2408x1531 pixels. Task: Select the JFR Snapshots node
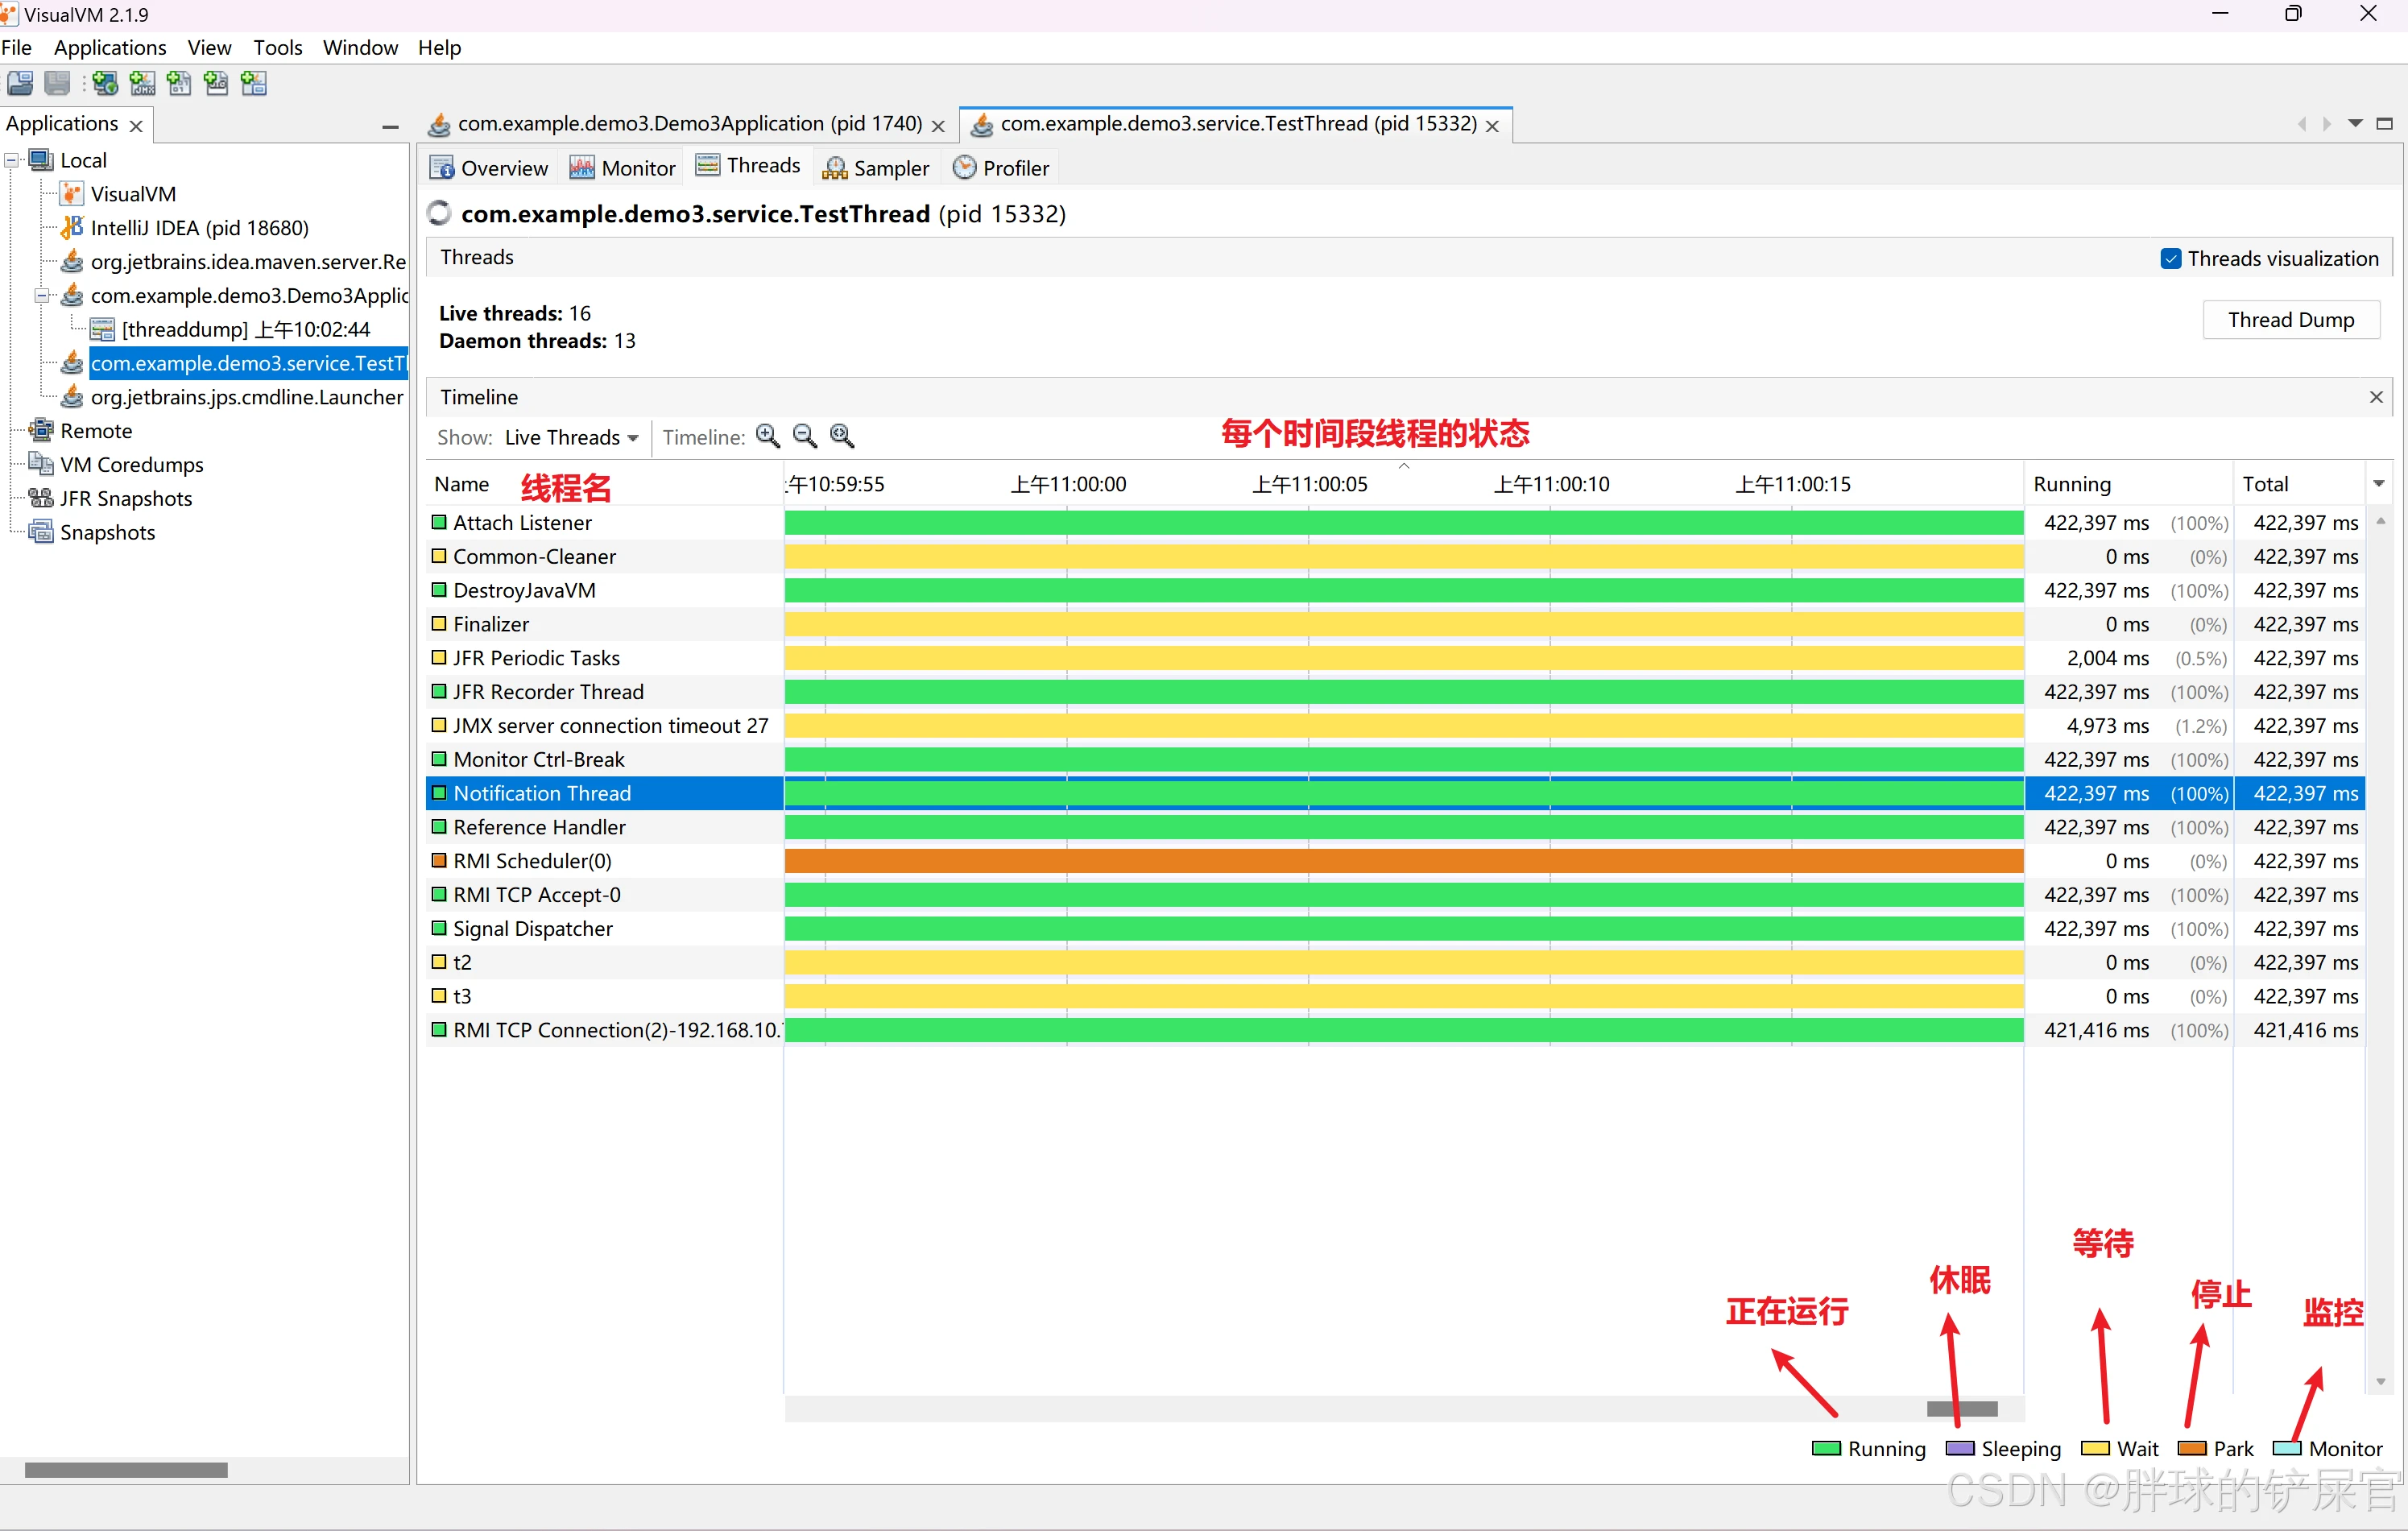[125, 499]
